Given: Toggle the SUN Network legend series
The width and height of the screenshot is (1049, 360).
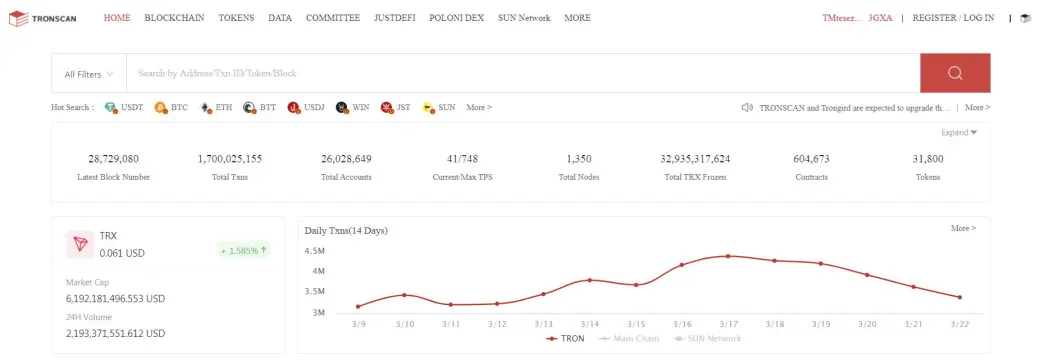Looking at the screenshot, I should (x=706, y=339).
